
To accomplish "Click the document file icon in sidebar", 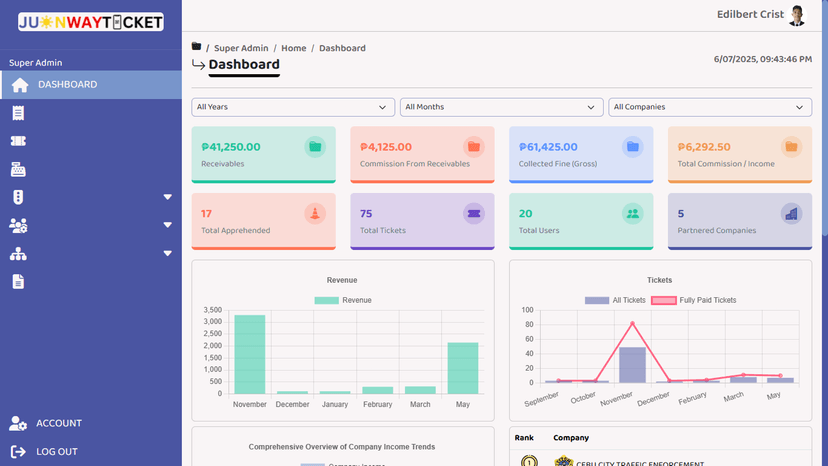I will coord(18,282).
